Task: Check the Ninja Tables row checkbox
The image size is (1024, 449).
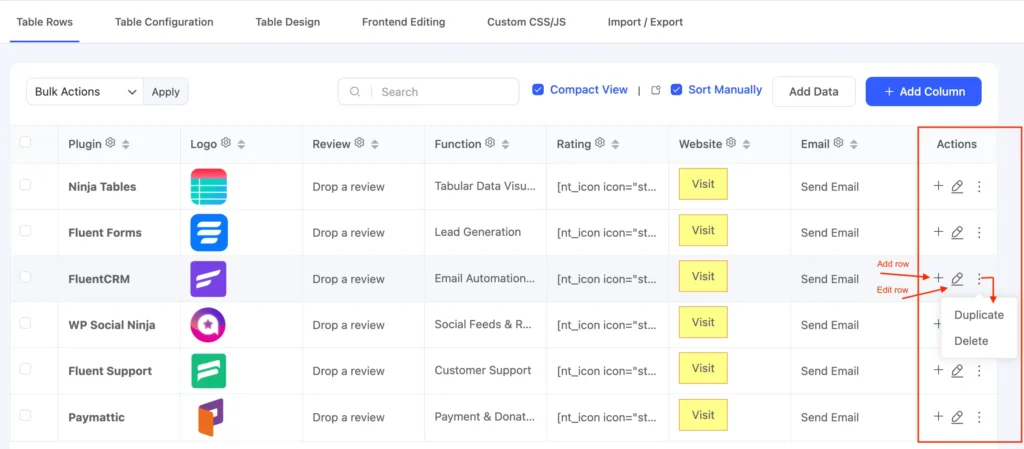Action: tap(25, 185)
